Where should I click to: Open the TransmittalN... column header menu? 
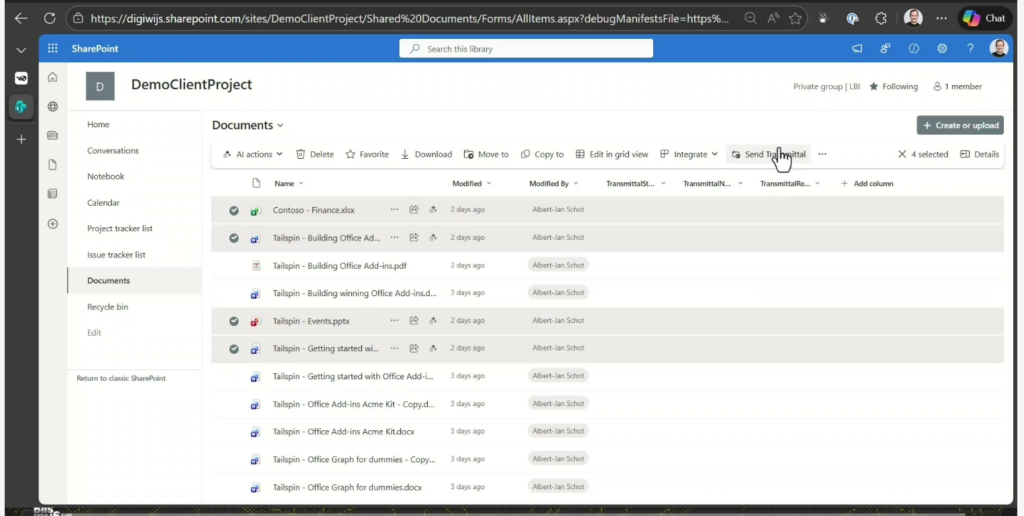pyautogui.click(x=712, y=184)
